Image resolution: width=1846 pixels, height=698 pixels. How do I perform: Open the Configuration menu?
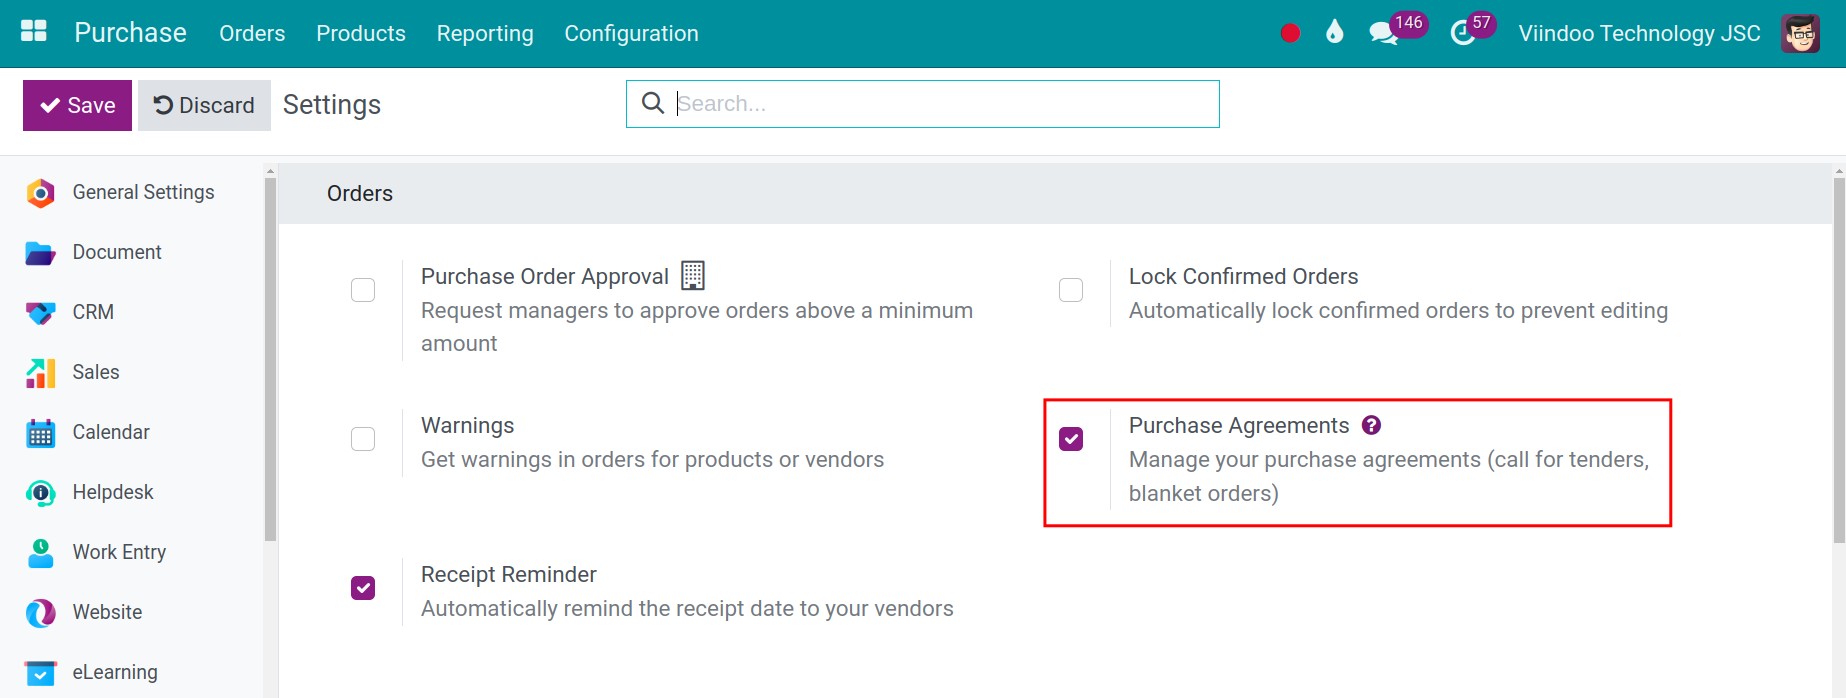tap(631, 33)
